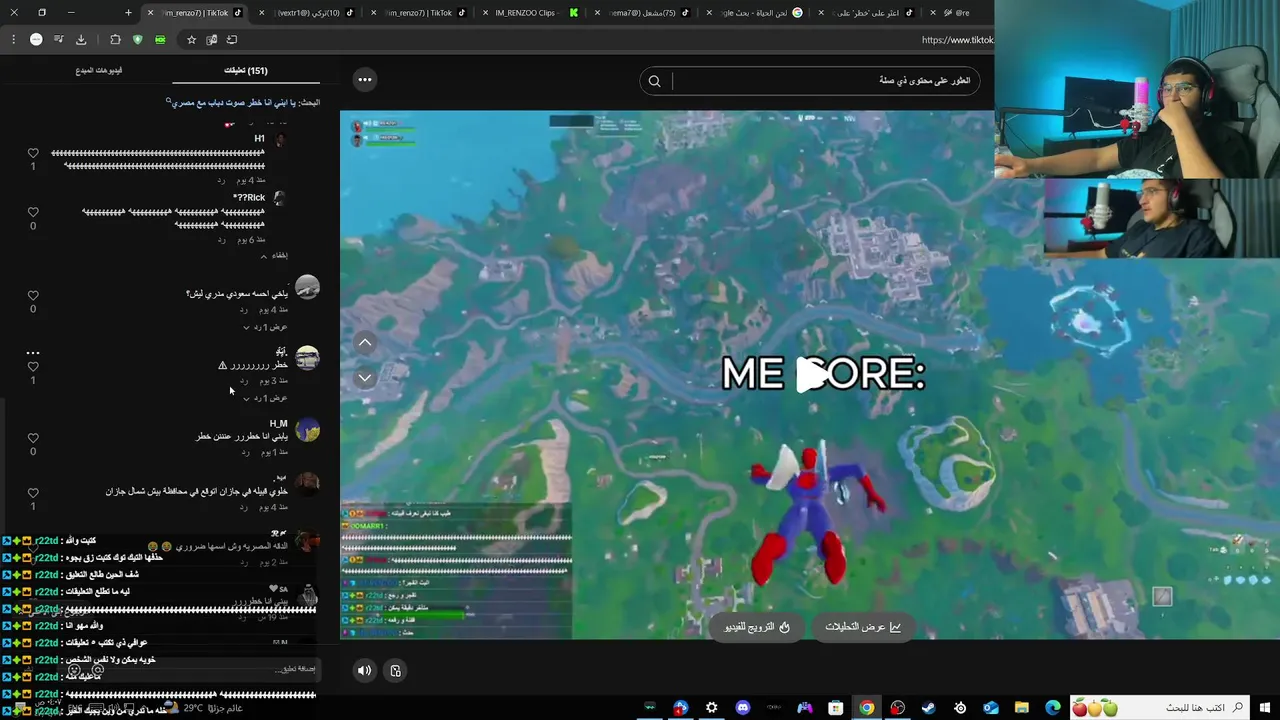1280x720 pixels.
Task: Open Discord from taskbar
Action: pos(742,708)
